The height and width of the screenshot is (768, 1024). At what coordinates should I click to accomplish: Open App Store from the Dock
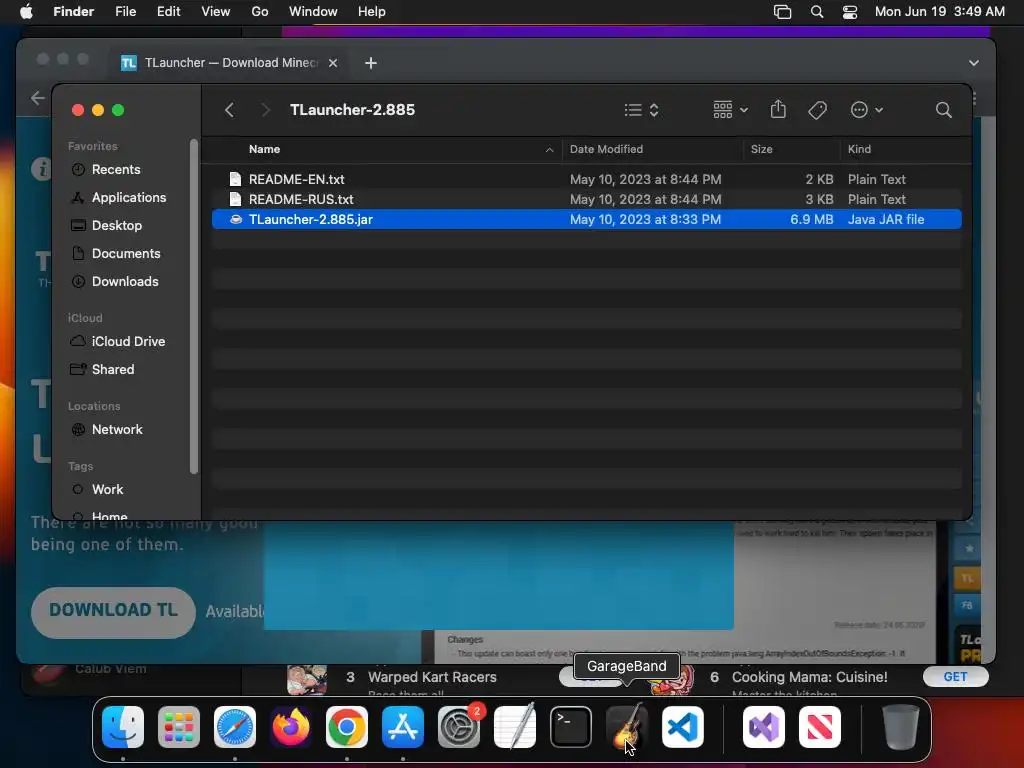403,726
